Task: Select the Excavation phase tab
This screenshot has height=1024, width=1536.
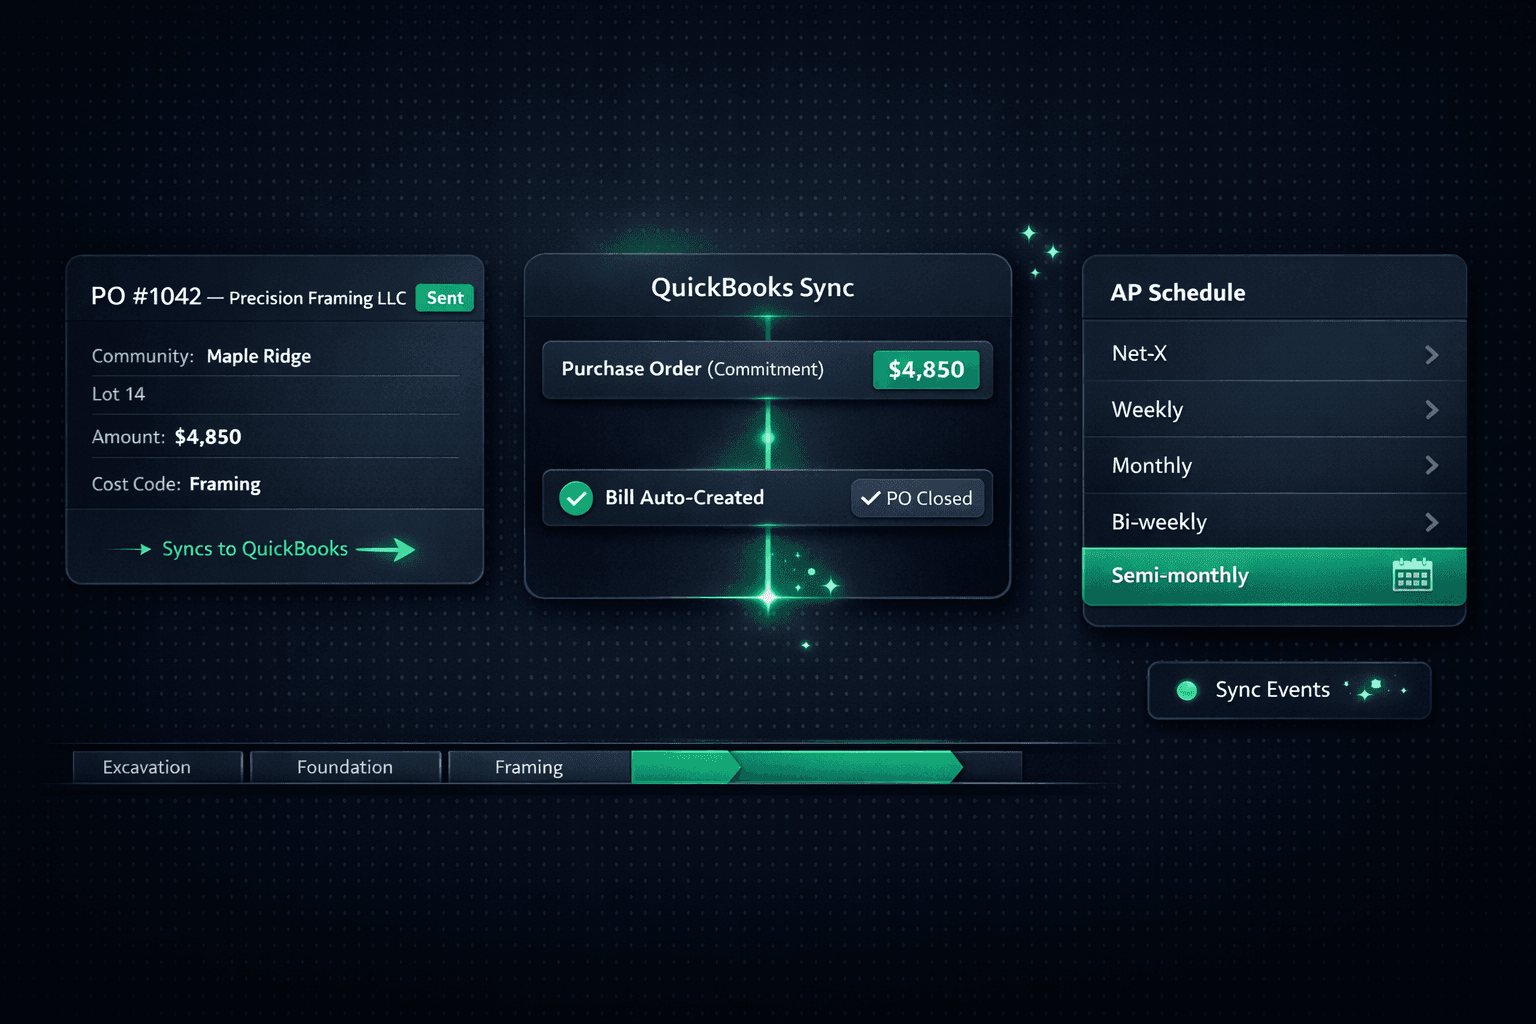Action: tap(157, 767)
